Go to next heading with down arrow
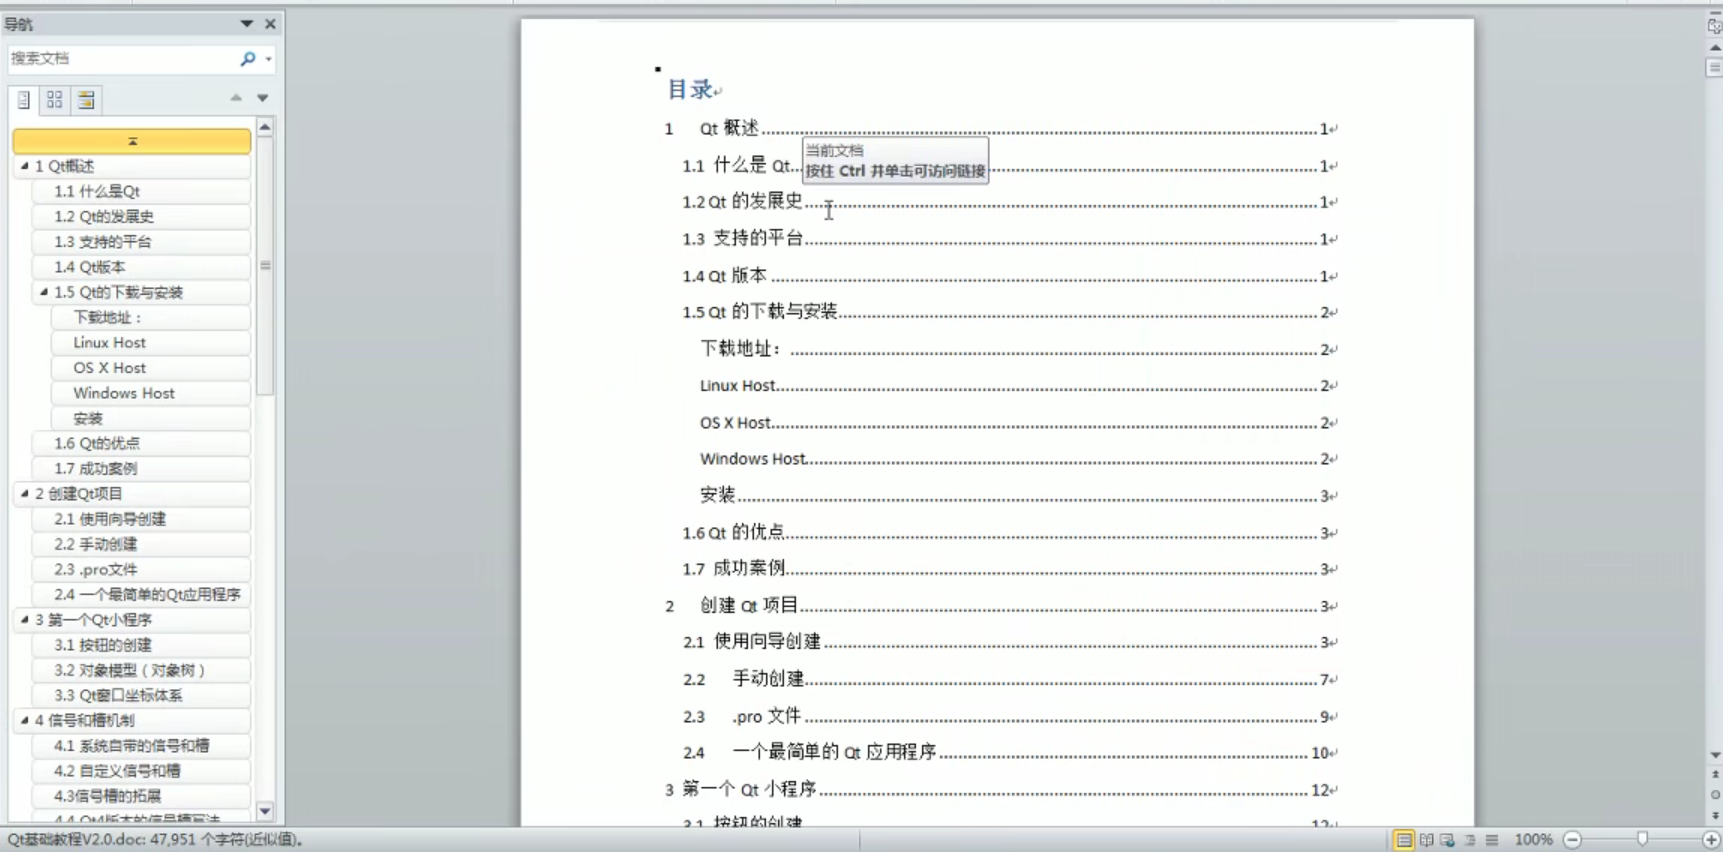Screen dimensions: 1723x852 (x=263, y=98)
